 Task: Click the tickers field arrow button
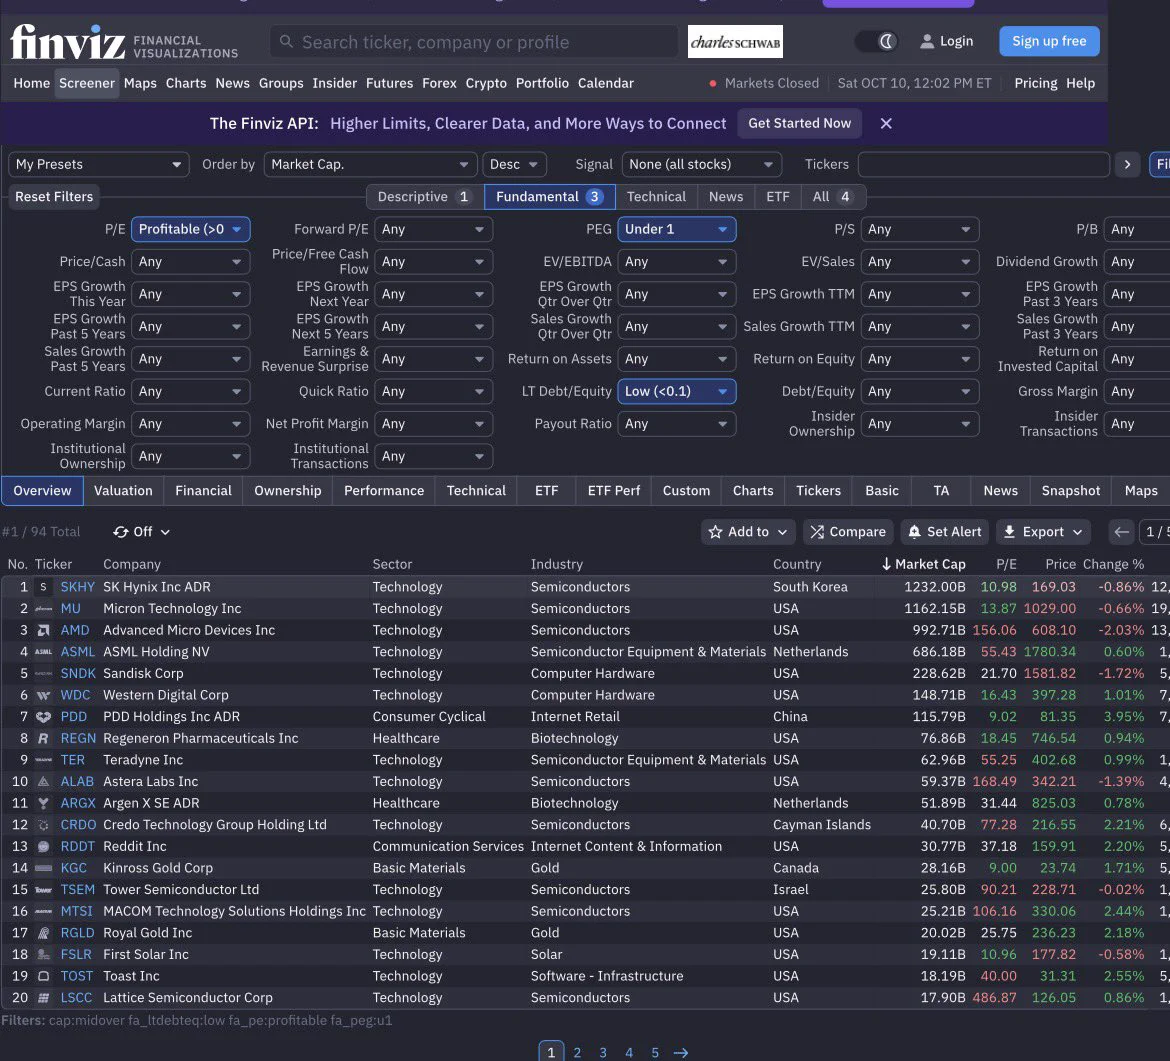(1127, 164)
